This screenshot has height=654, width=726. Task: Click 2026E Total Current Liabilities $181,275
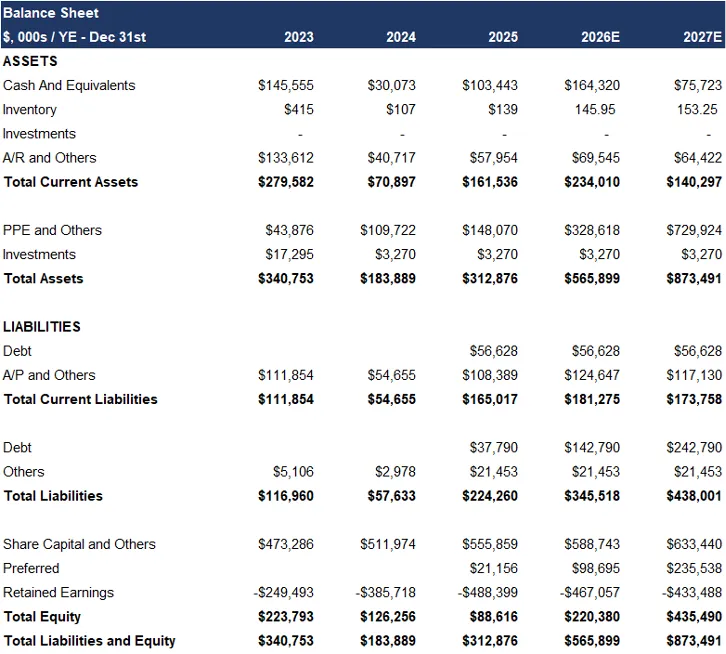tap(592, 399)
